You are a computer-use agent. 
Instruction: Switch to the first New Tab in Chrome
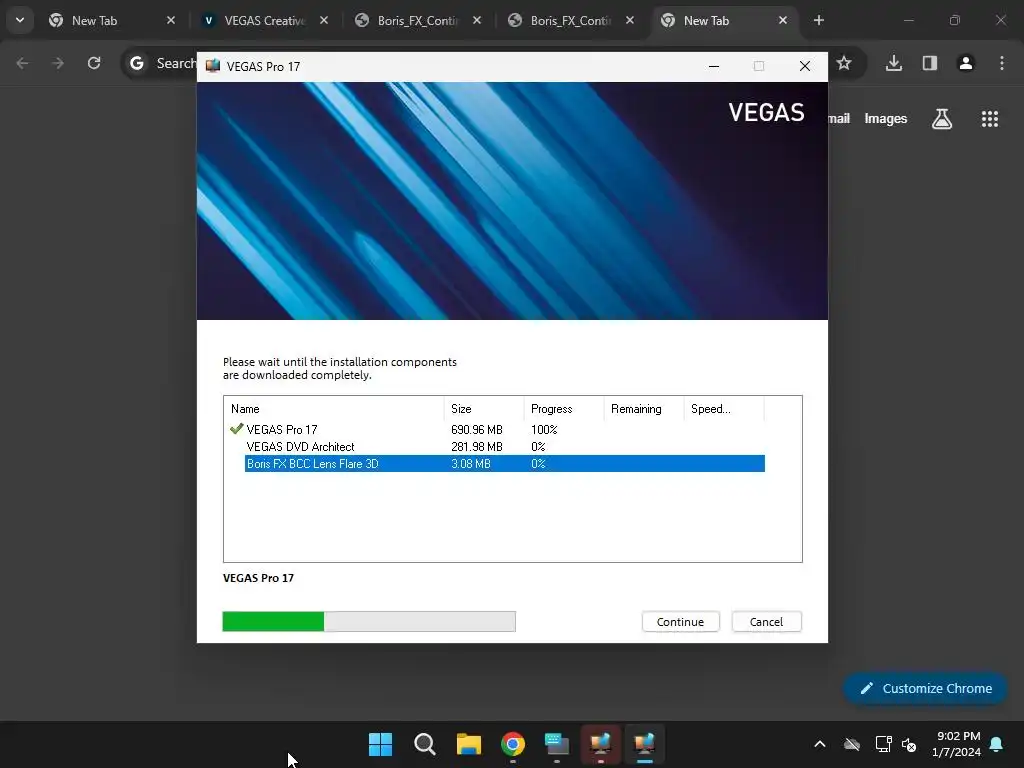click(x=111, y=20)
